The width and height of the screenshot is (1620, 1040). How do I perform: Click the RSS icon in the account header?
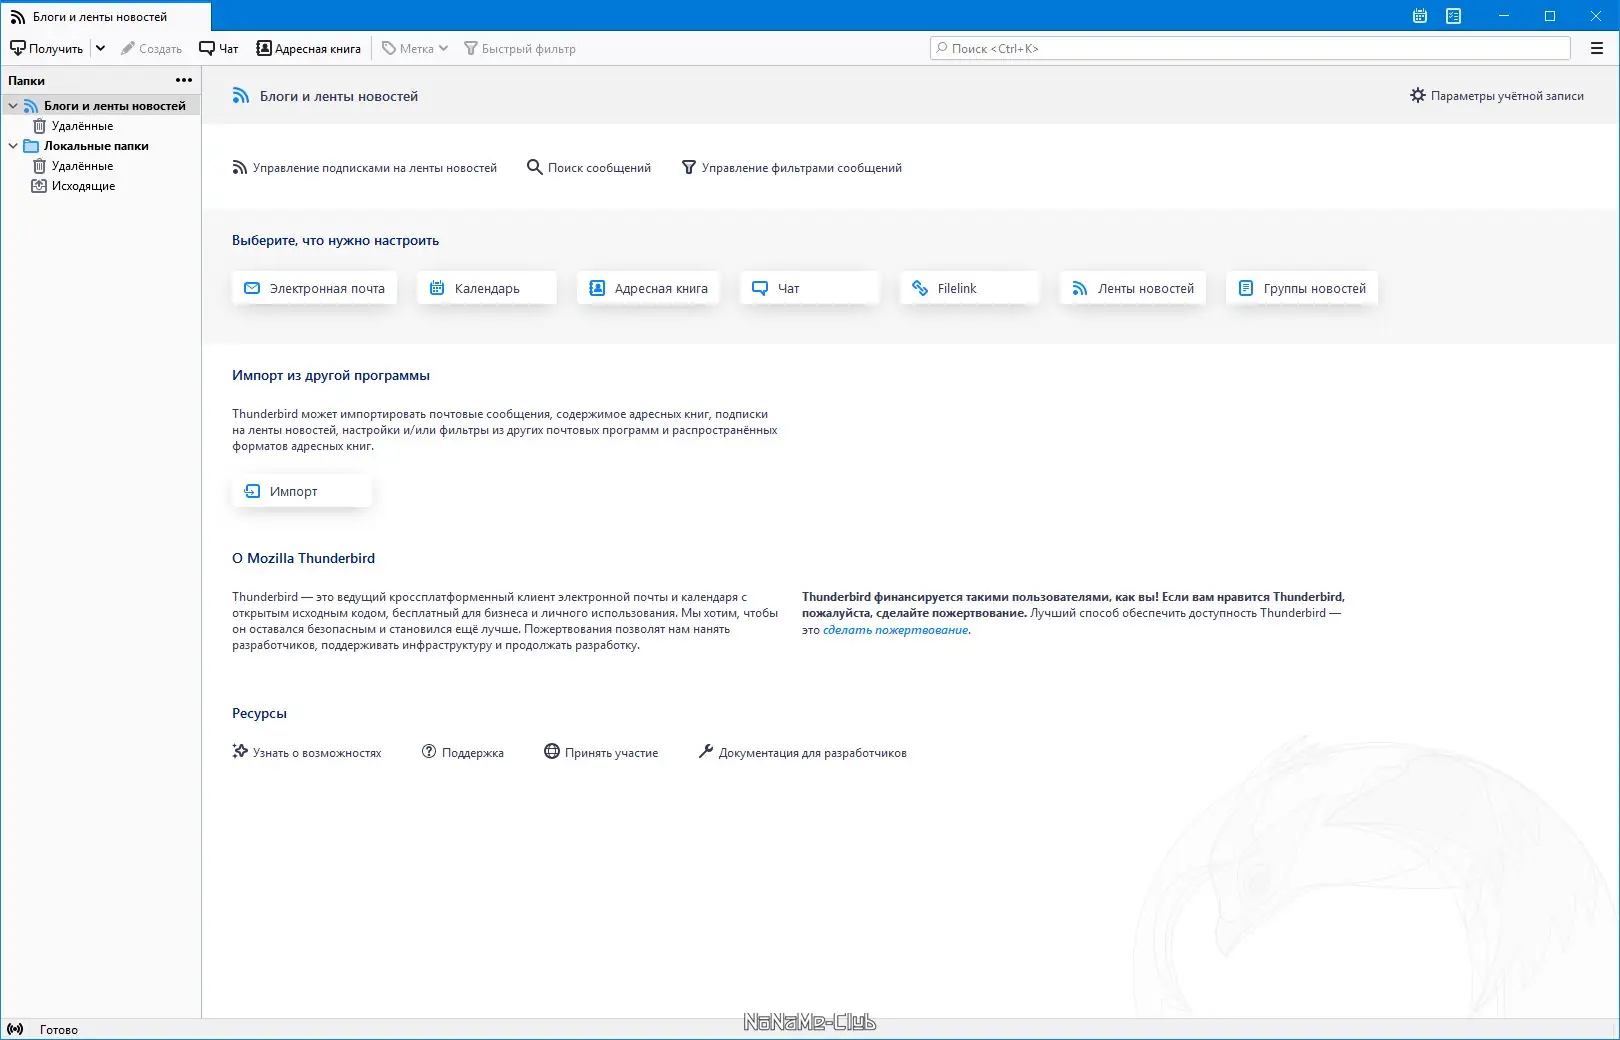click(x=241, y=96)
